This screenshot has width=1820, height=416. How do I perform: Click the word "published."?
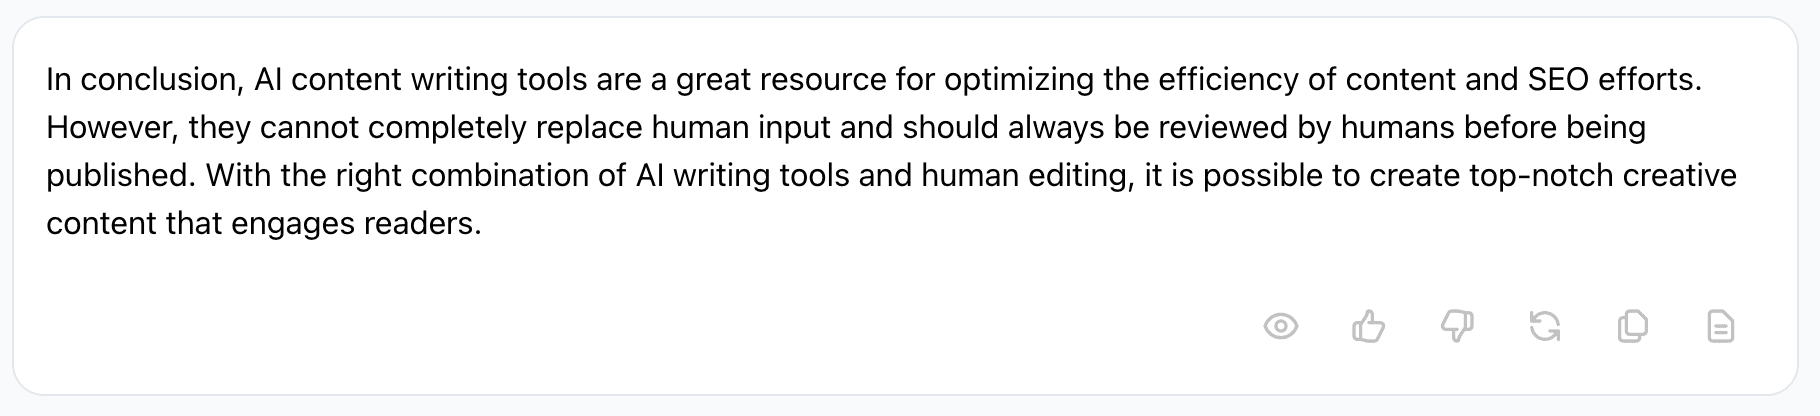(121, 176)
